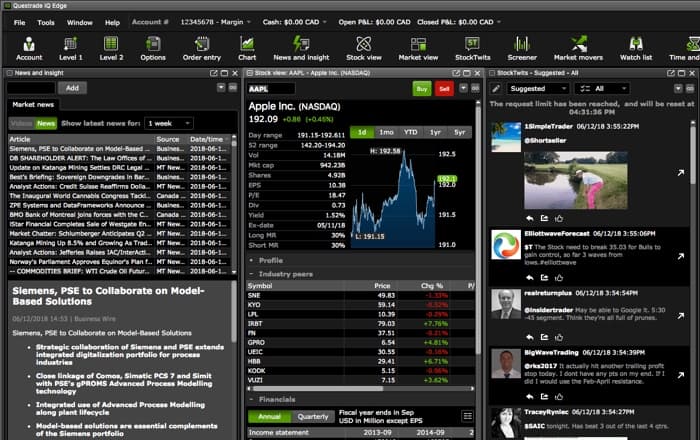Screen dimensions: 700x440
Task: Click the AAPL symbol input field
Action: 271,89
